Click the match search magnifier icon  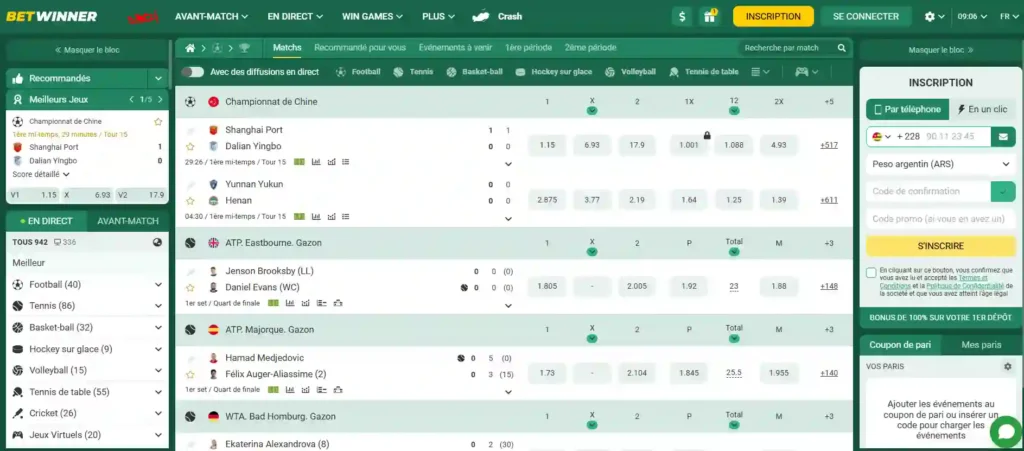coord(842,48)
